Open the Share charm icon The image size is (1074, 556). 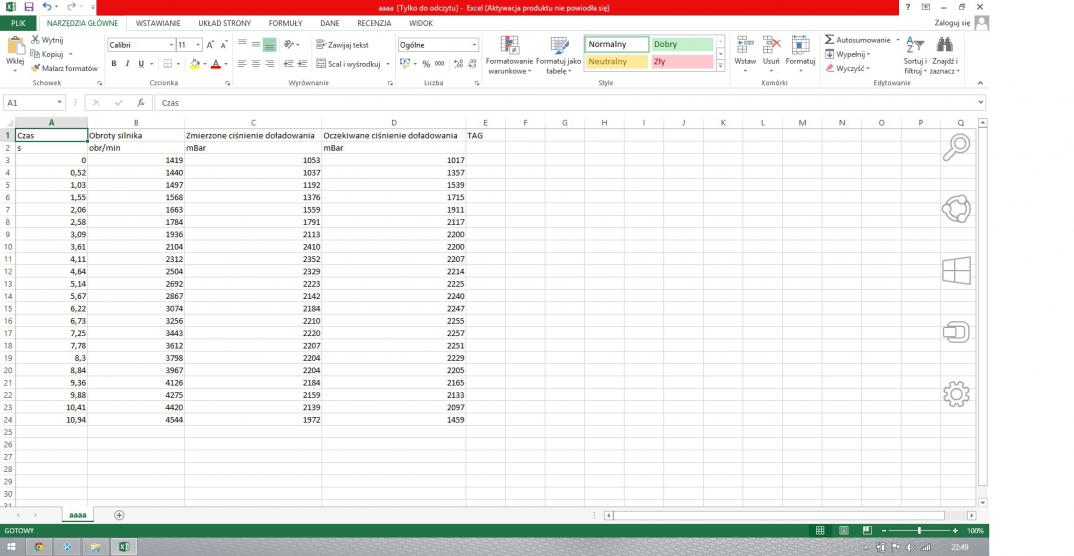(956, 209)
